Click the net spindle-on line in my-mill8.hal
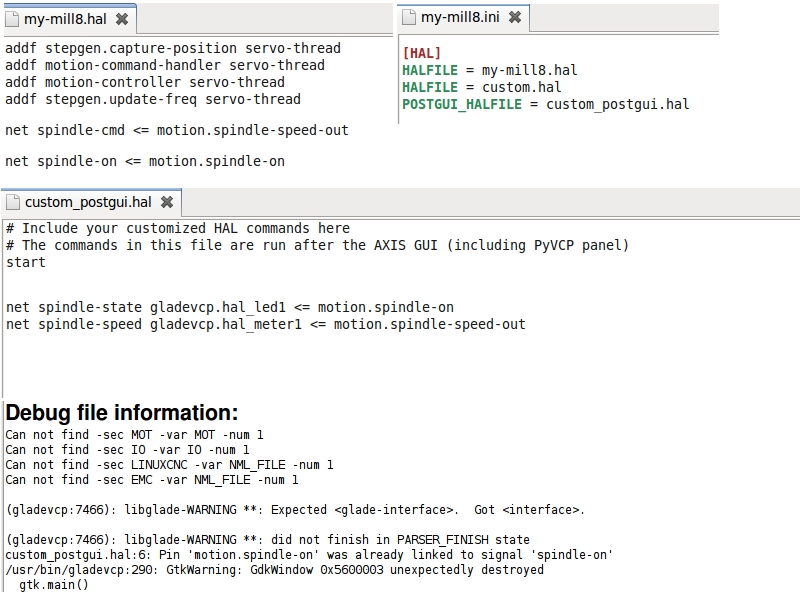The height and width of the screenshot is (600, 800). [x=145, y=161]
